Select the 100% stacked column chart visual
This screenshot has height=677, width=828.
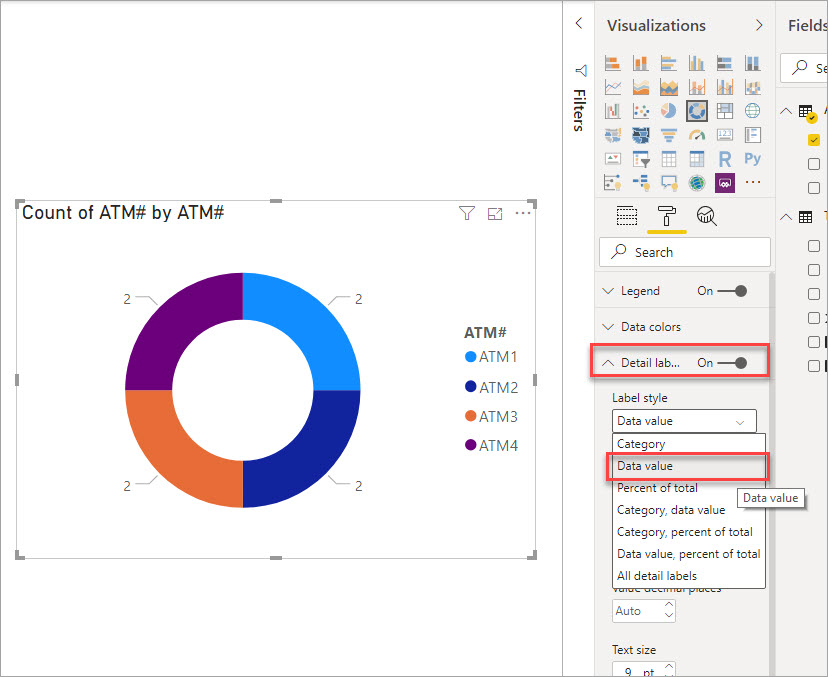pos(752,63)
